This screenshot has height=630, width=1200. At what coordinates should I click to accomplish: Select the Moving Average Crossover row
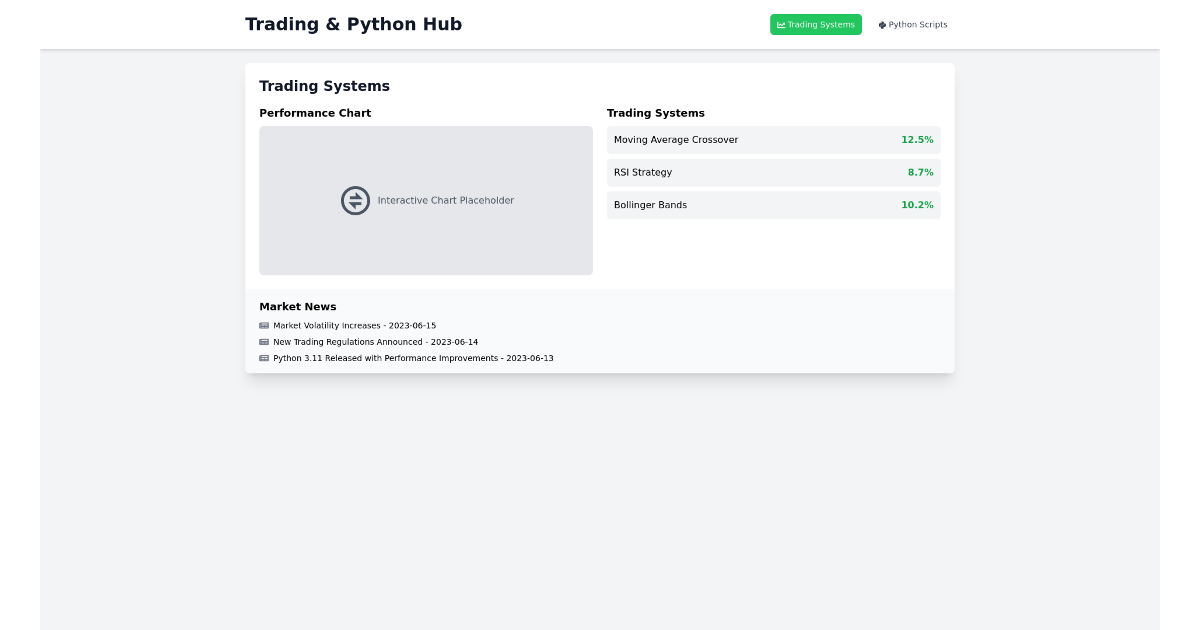[x=774, y=140]
